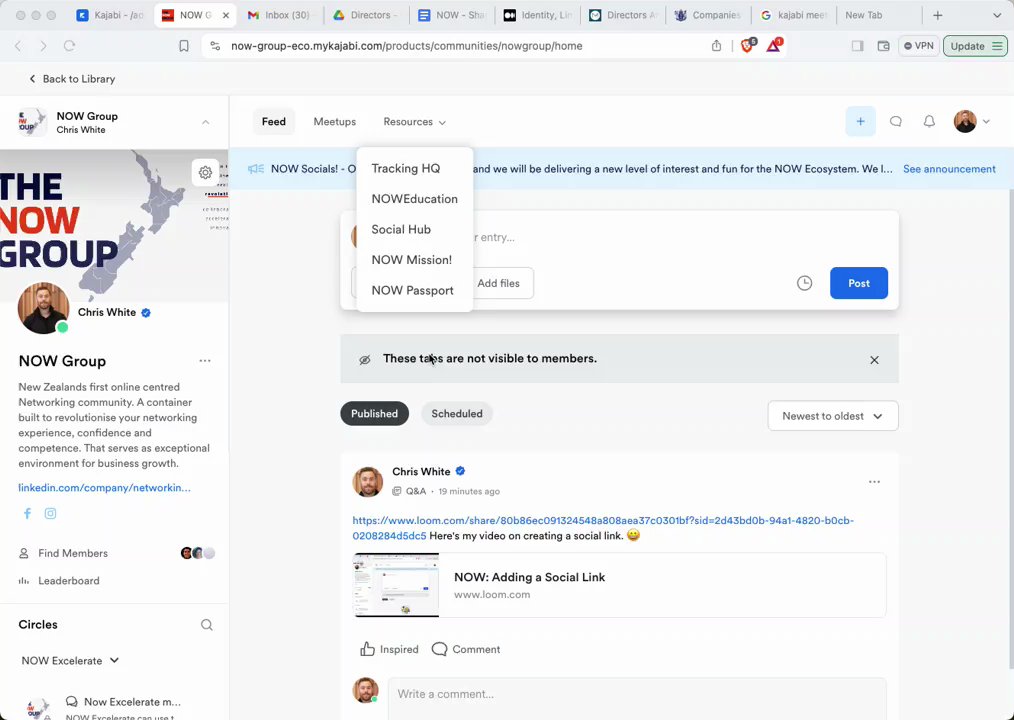
Task: Select Tracking HQ from Resources menu
Action: click(405, 168)
